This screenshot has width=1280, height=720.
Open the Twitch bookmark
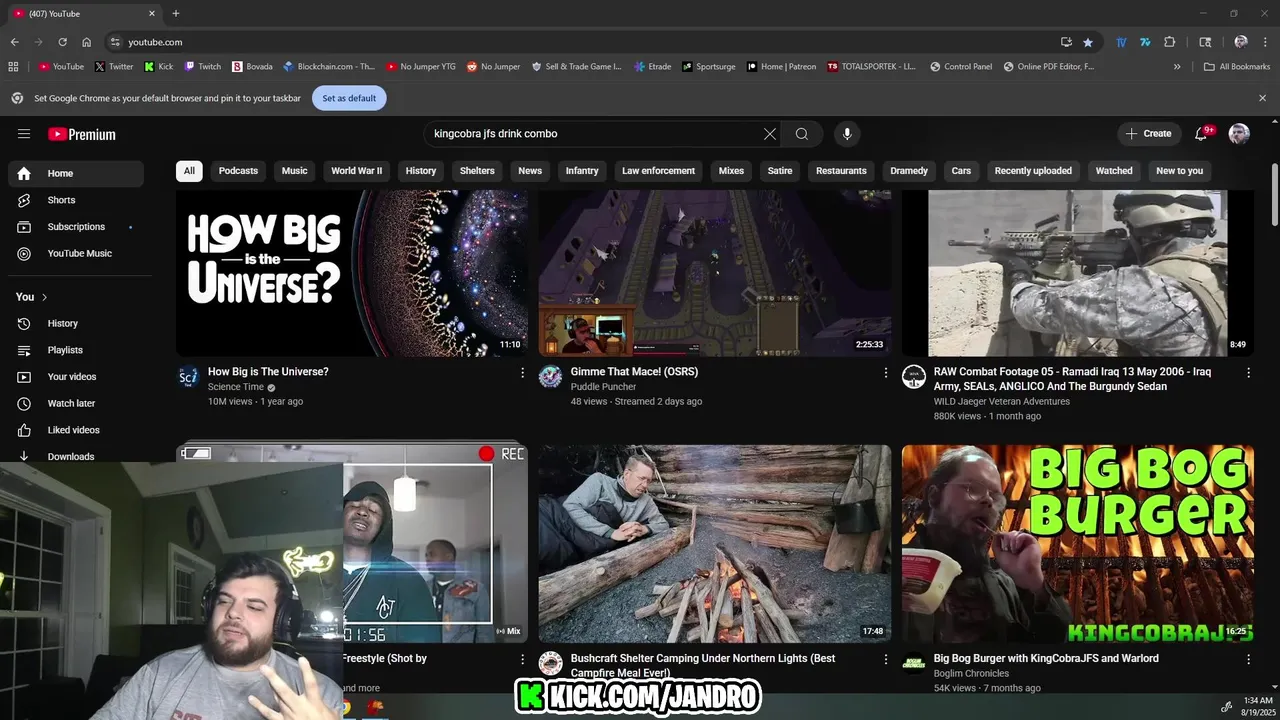tap(203, 67)
